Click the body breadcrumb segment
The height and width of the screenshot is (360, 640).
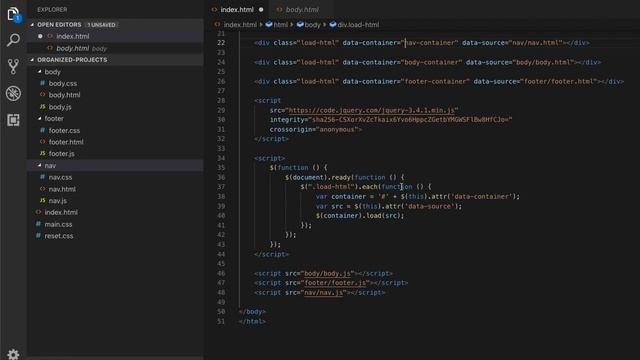[x=312, y=25]
